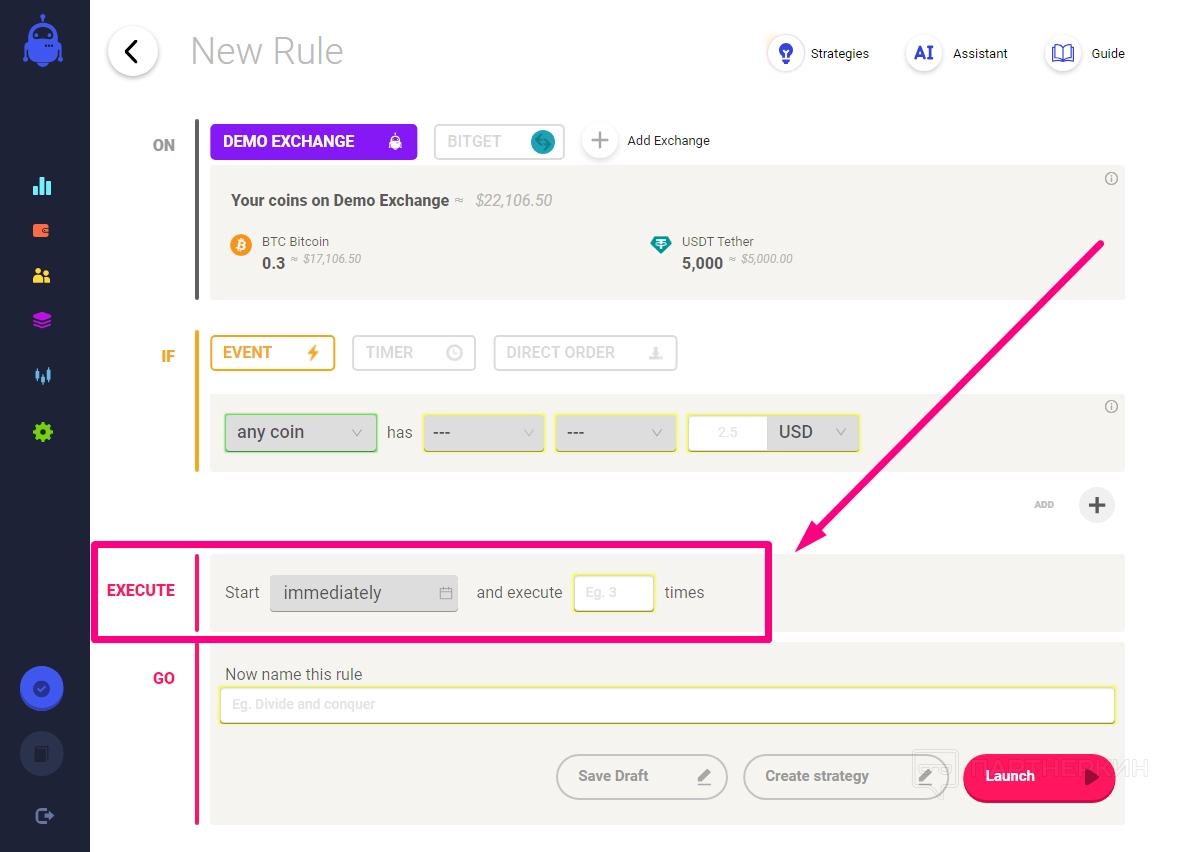Open settings via green gear icon
The width and height of the screenshot is (1200, 852).
[42, 432]
